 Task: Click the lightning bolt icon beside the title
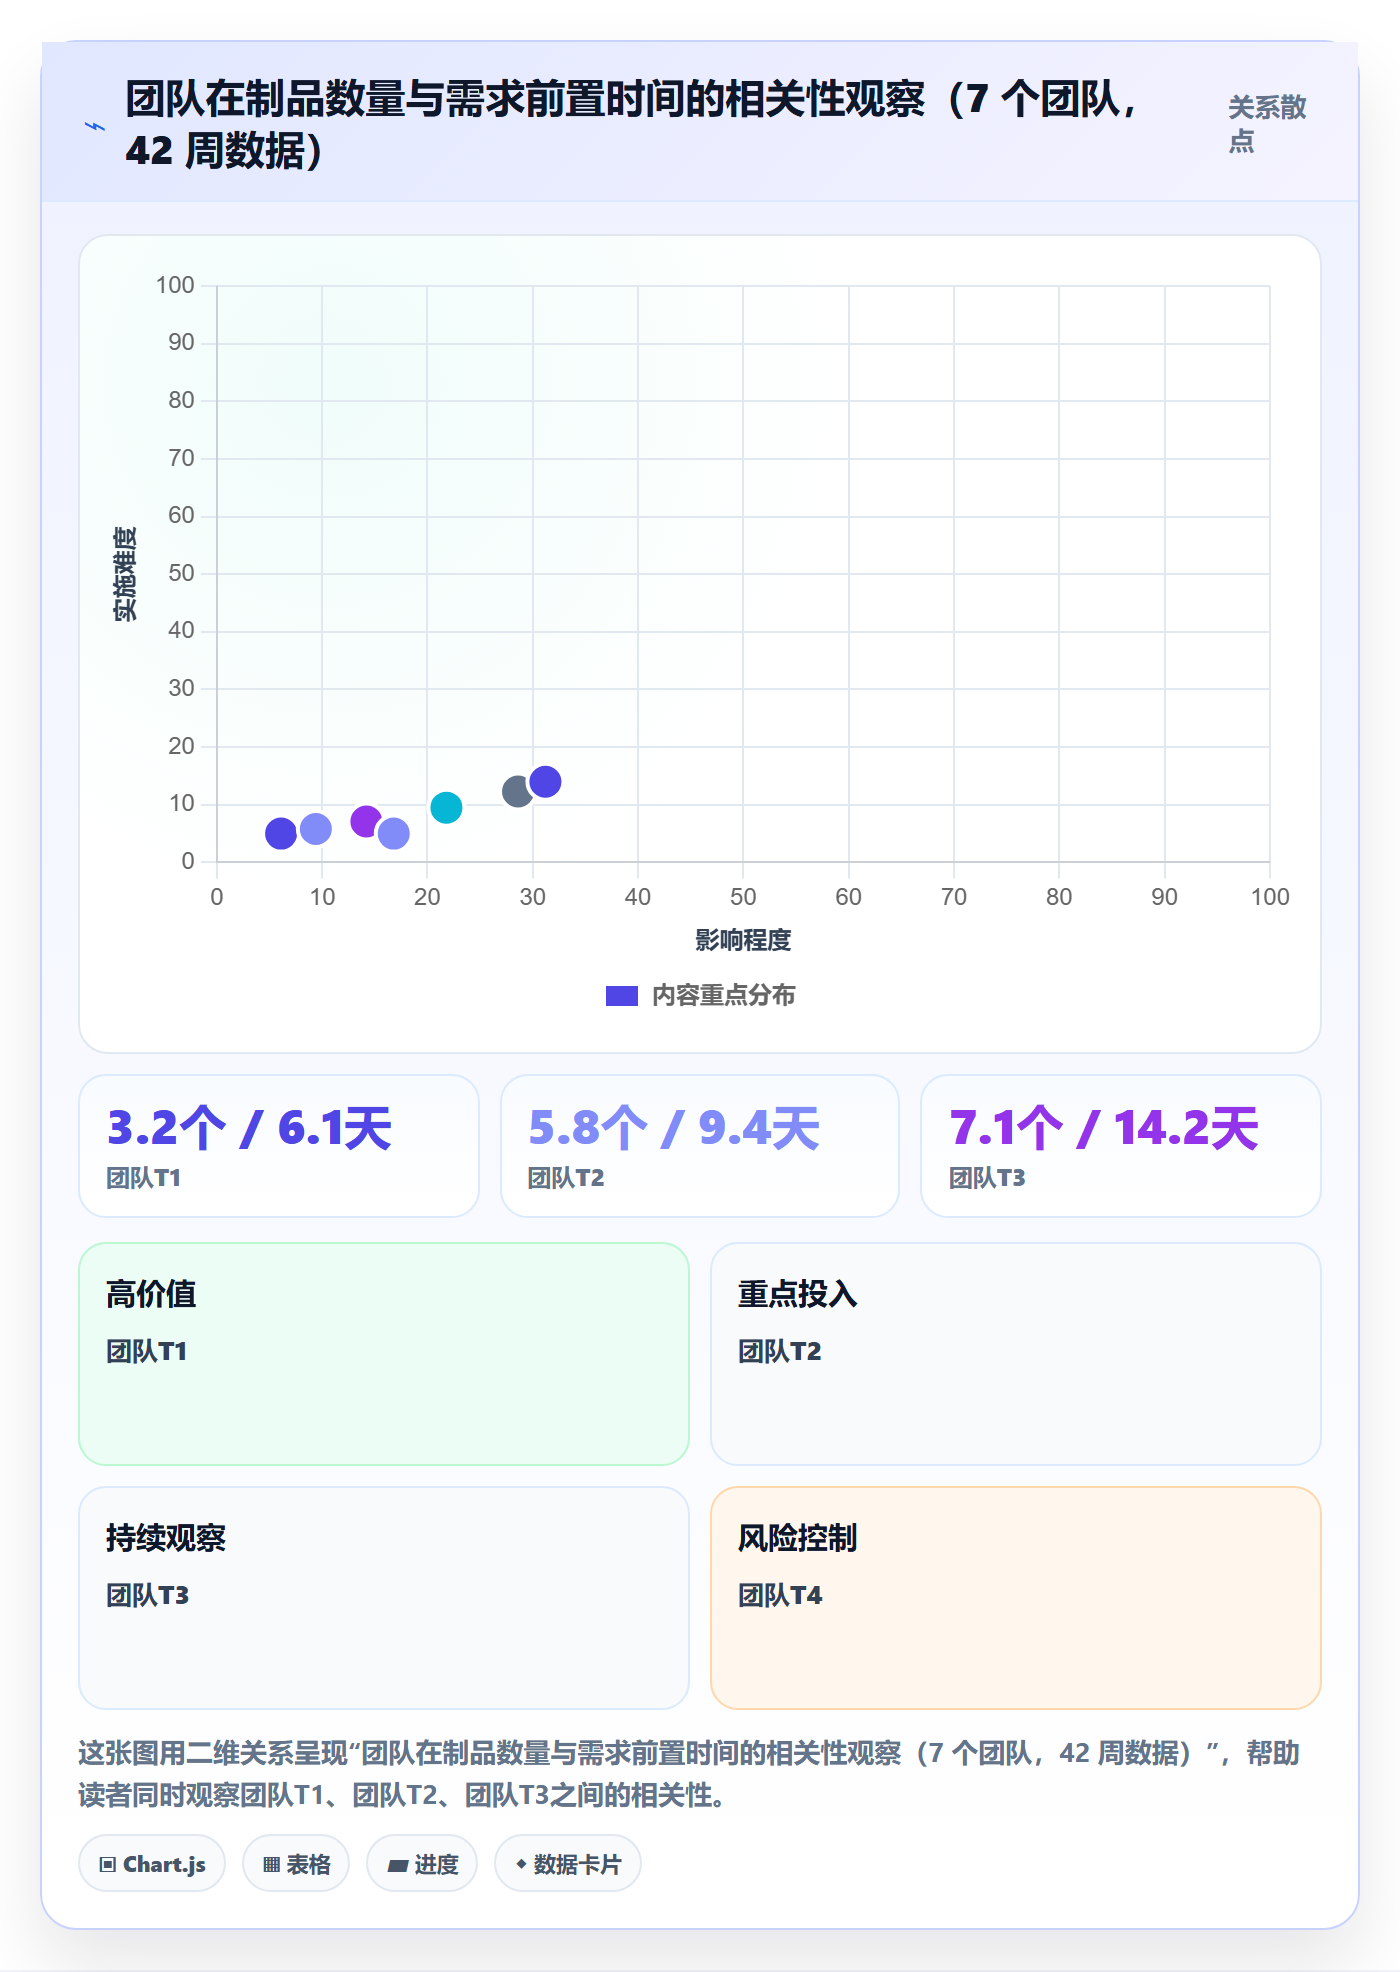tap(95, 126)
